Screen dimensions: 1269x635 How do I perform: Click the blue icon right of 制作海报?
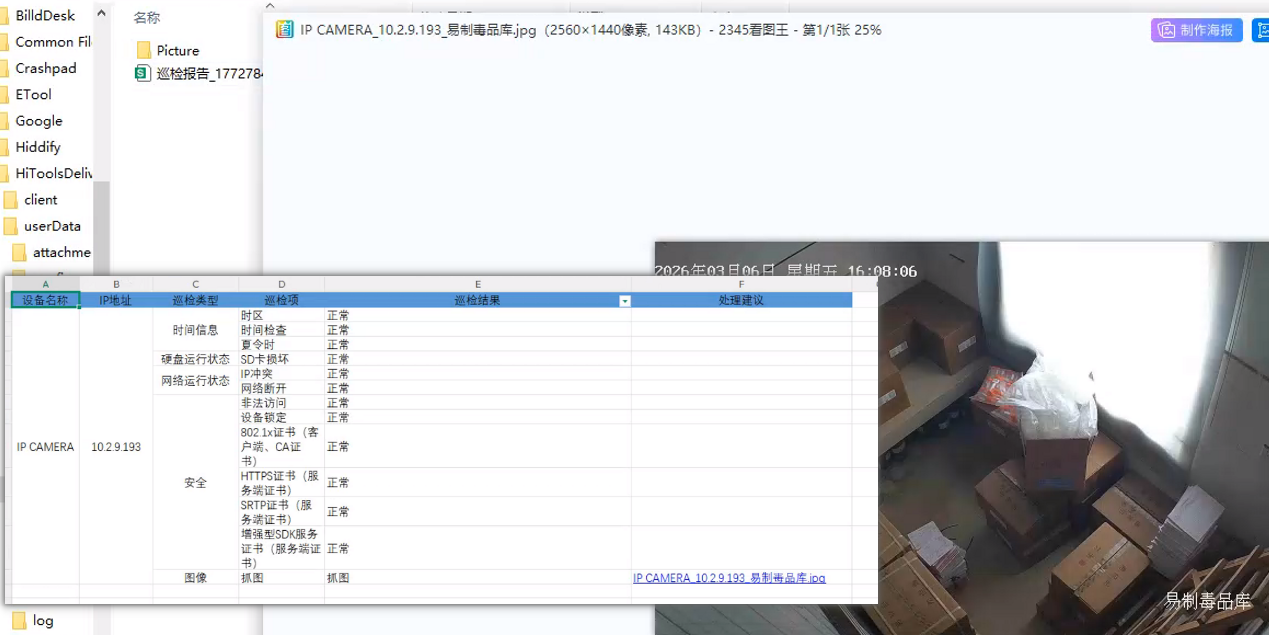tap(1260, 30)
